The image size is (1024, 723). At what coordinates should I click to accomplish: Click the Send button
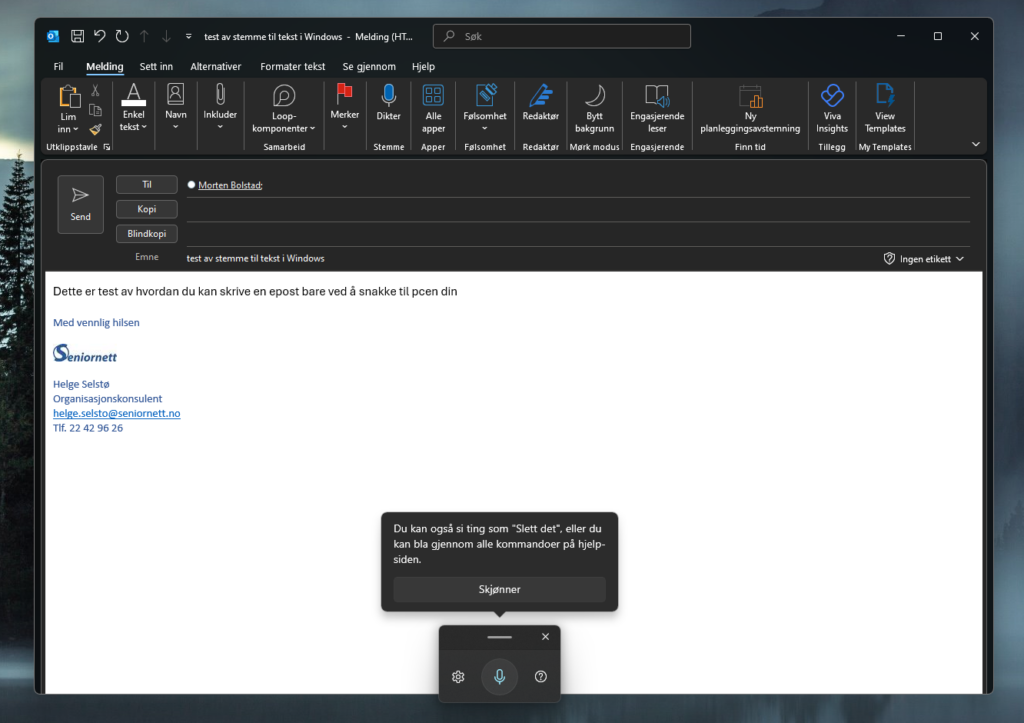(80, 204)
